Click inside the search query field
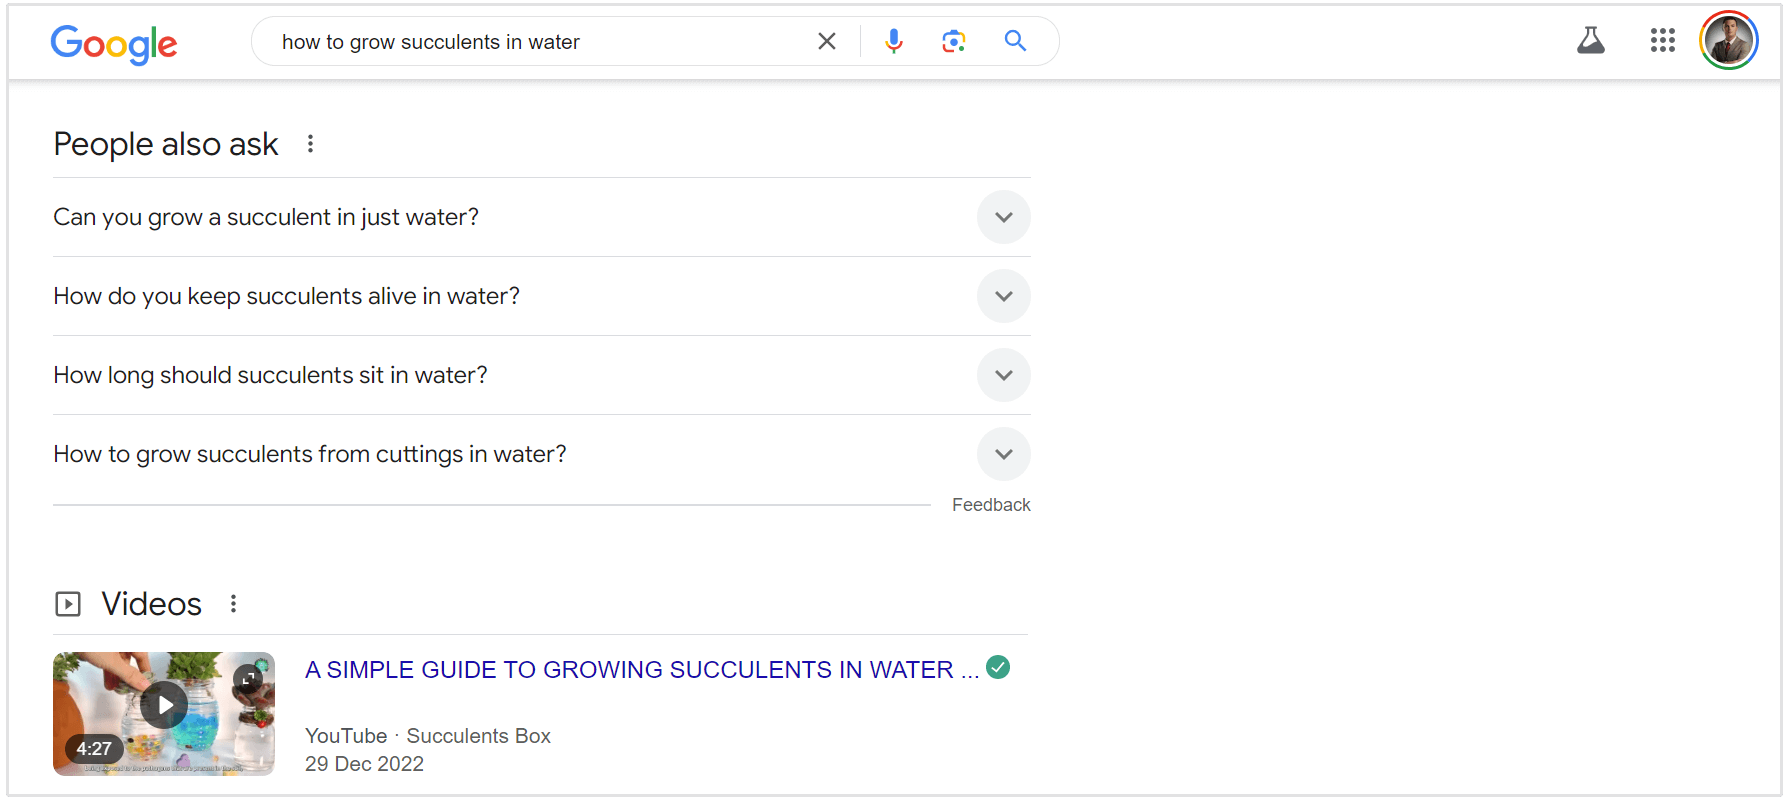The image size is (1790, 800). pos(540,42)
